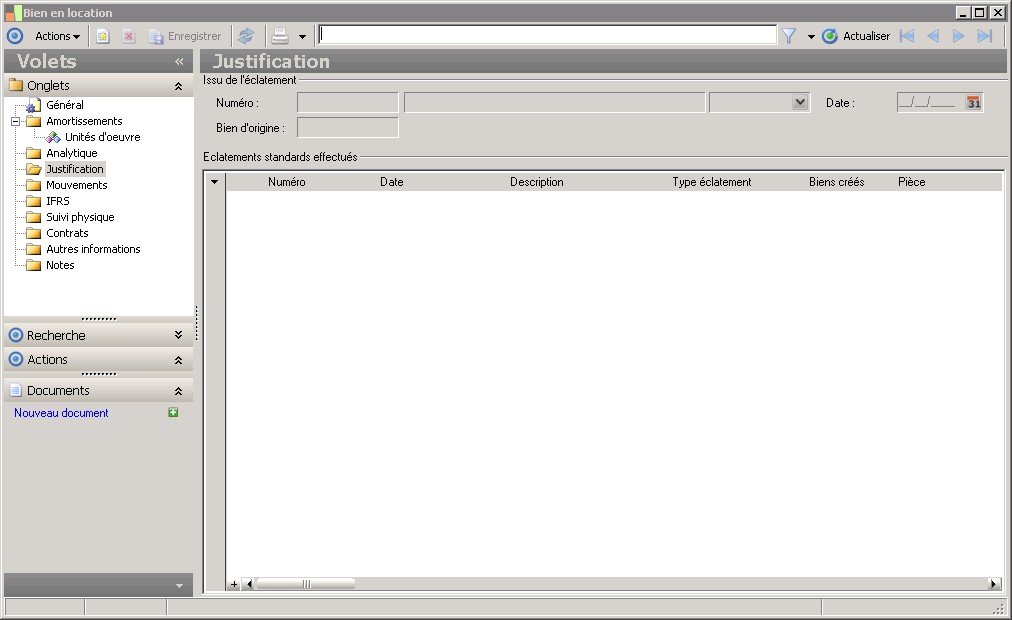
Task: Collapse the Documents section
Action: pyautogui.click(x=178, y=391)
